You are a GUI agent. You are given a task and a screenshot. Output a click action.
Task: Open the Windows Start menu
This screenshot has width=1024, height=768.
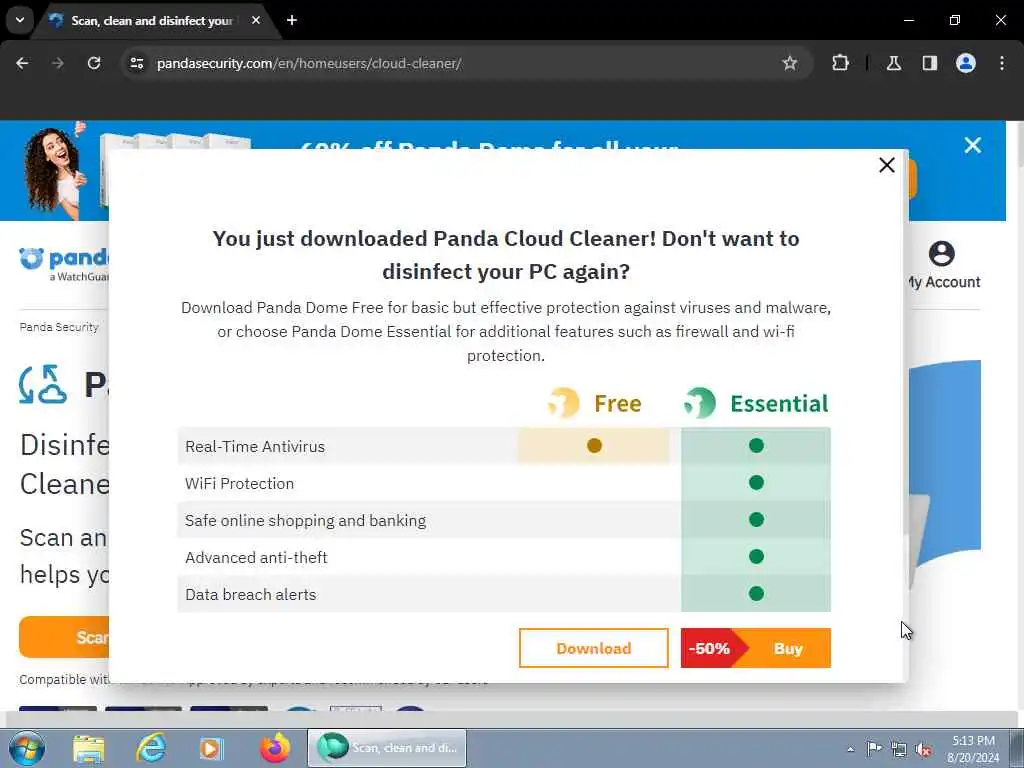(x=26, y=748)
